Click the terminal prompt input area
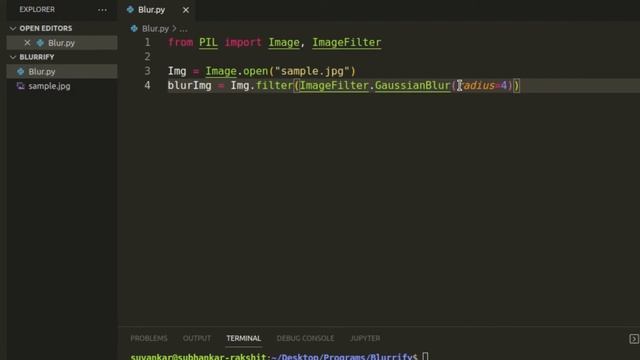 pyautogui.click(x=425, y=356)
